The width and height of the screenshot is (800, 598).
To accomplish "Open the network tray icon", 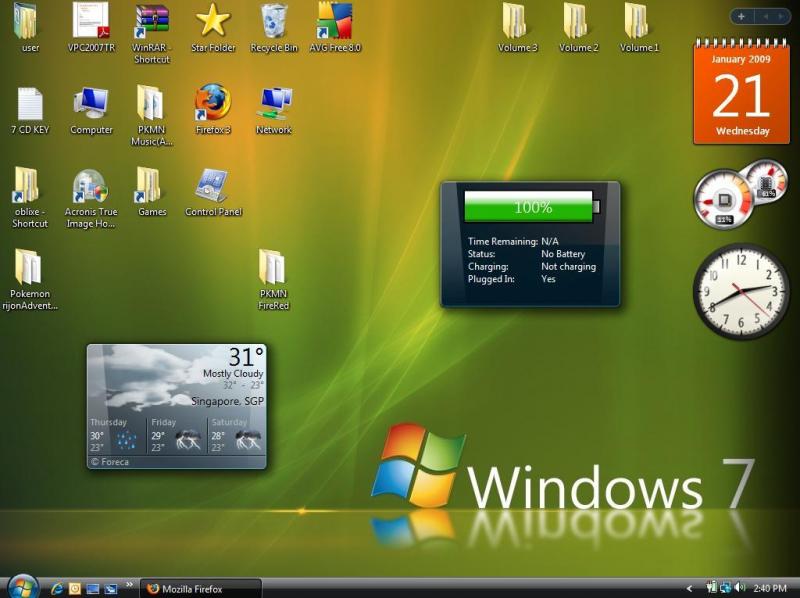I will pos(725,588).
